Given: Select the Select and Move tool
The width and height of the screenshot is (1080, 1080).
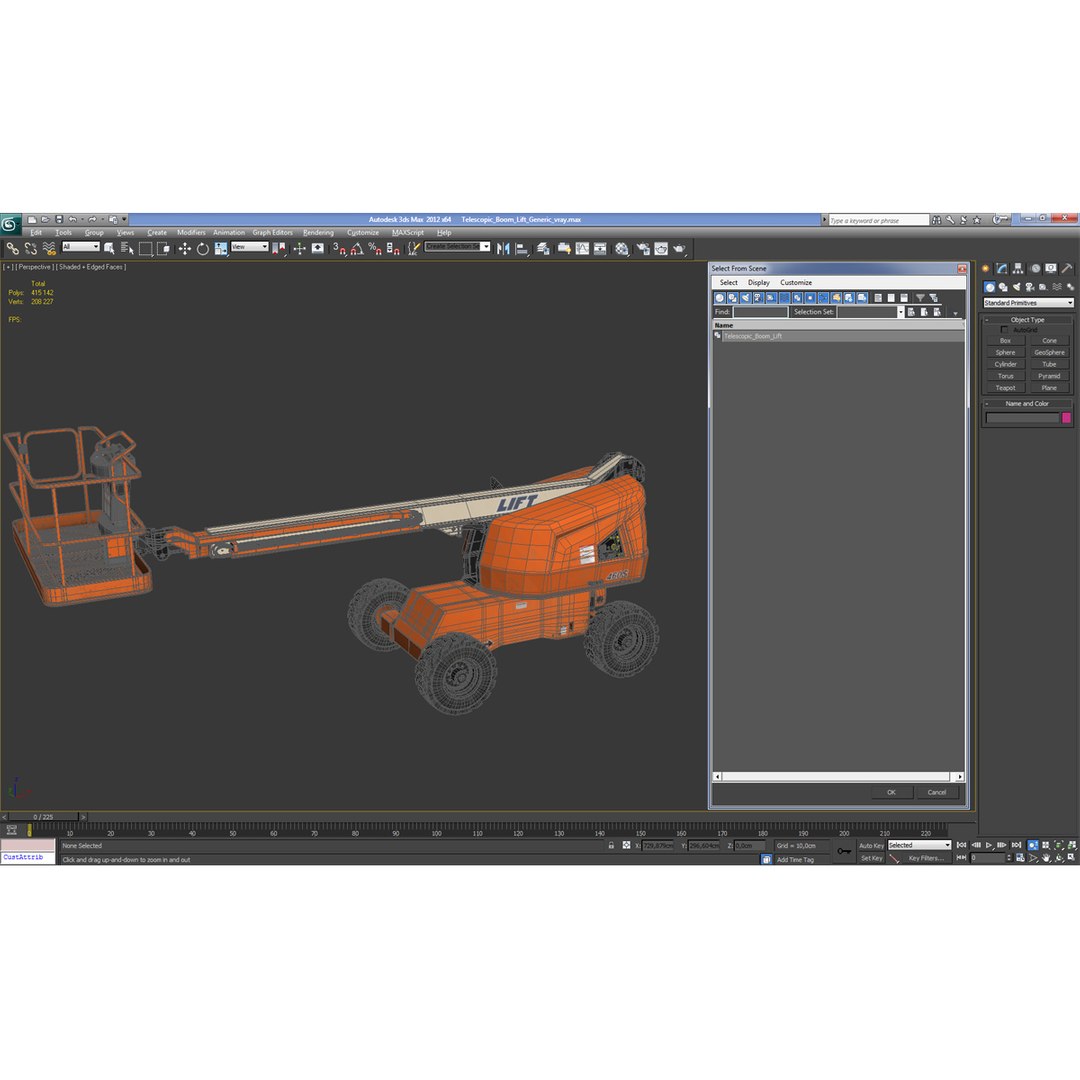Looking at the screenshot, I should coord(185,249).
